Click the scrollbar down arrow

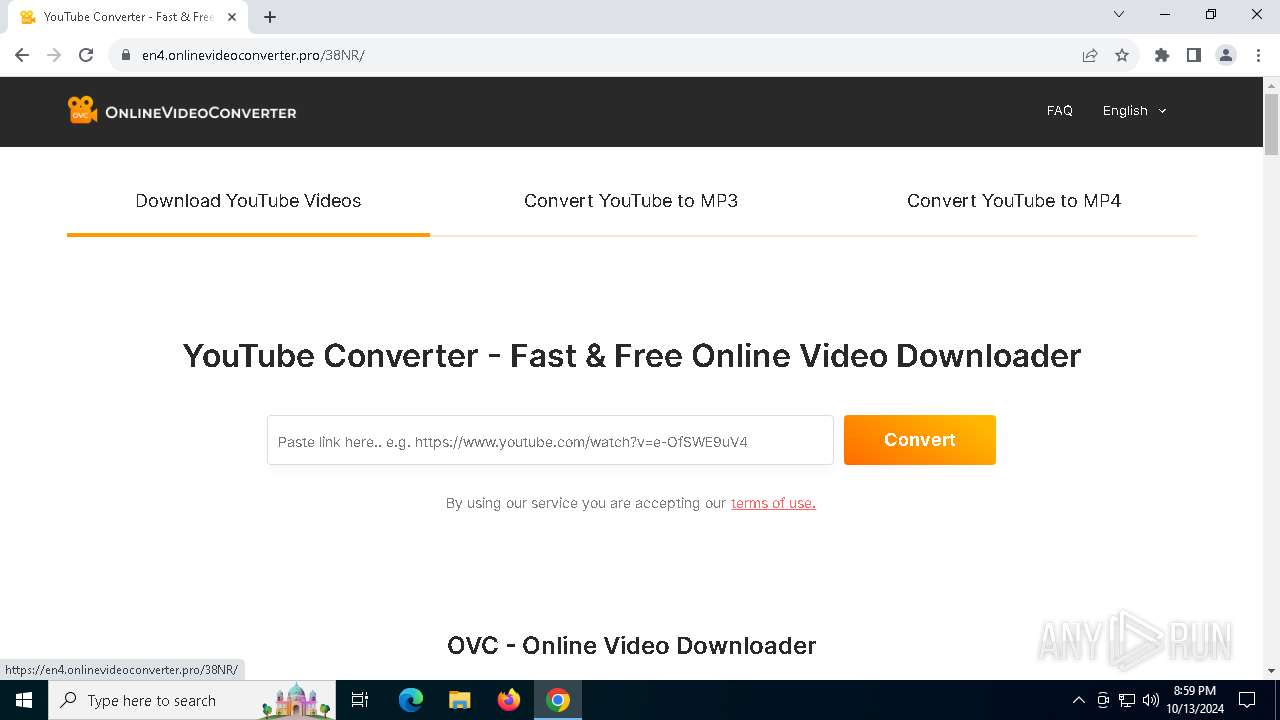pos(1271,671)
